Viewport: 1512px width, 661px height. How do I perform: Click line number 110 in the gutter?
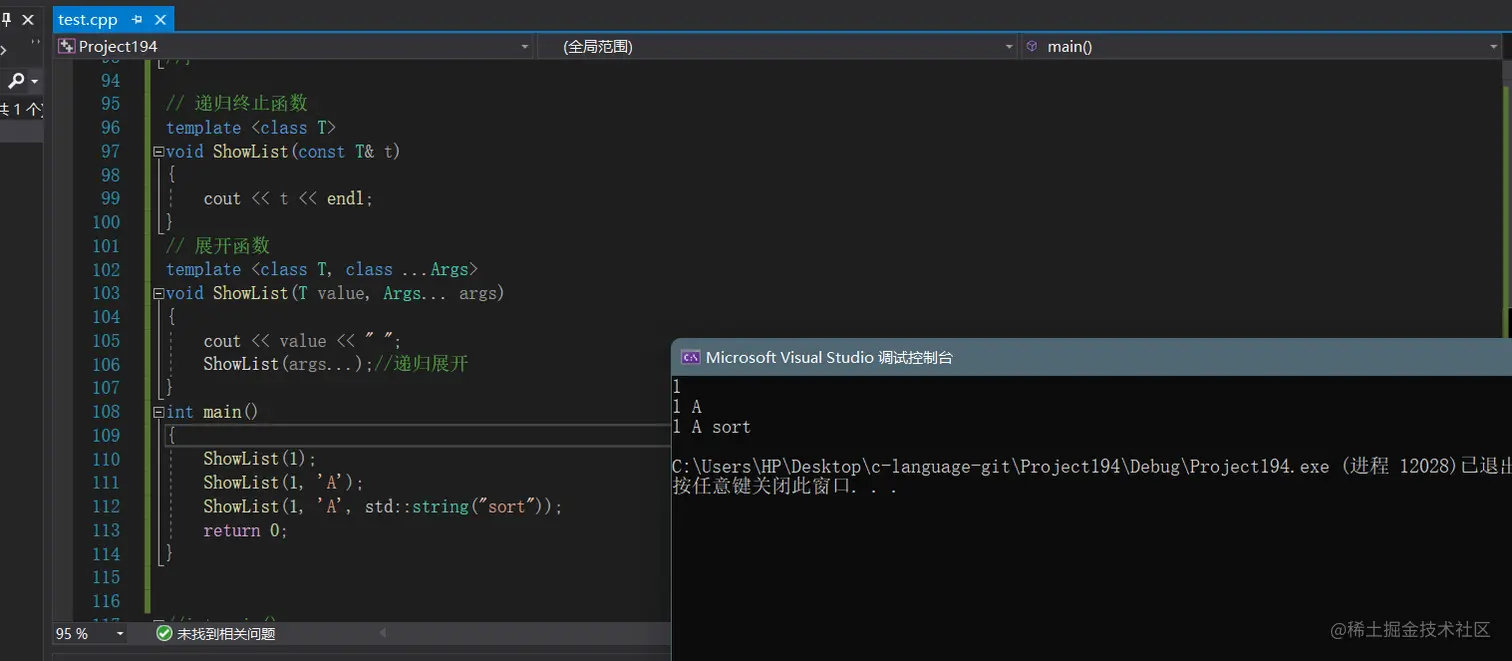[x=104, y=459]
